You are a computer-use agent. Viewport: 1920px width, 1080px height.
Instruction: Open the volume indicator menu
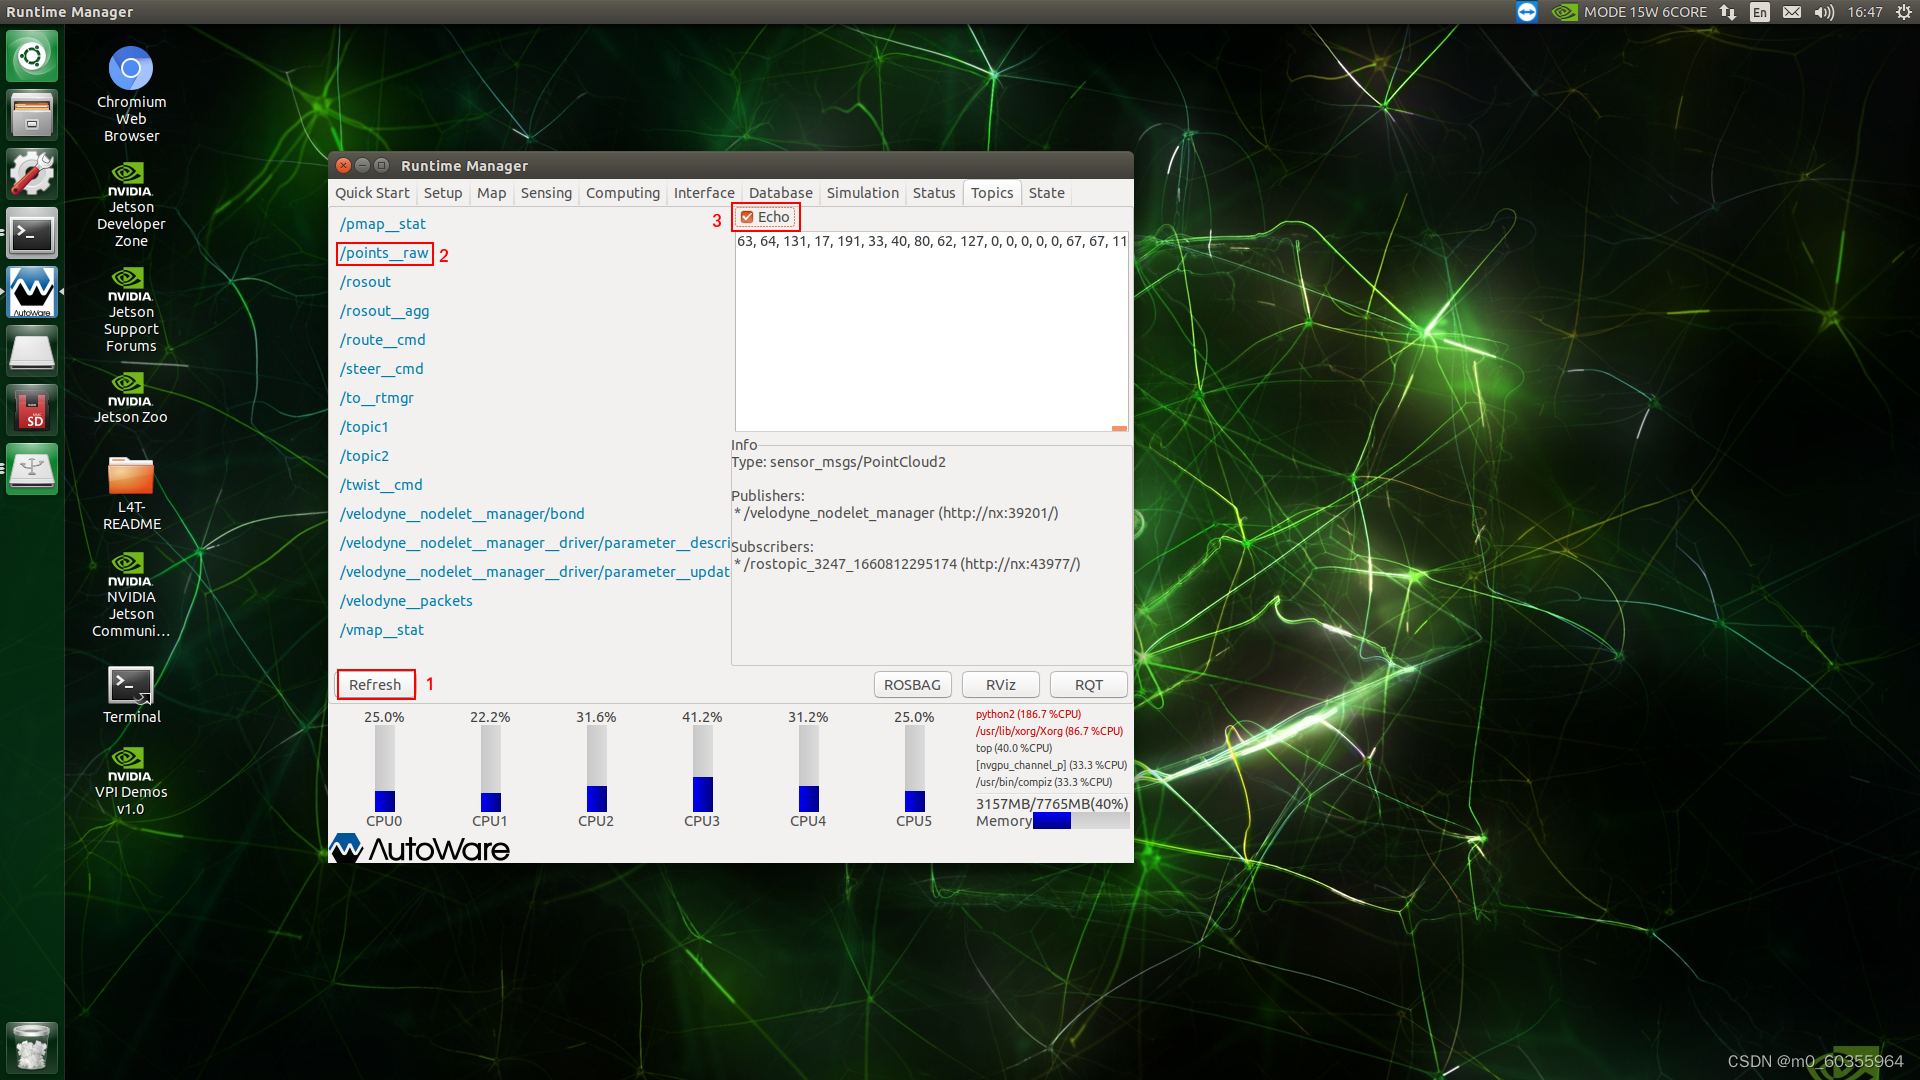pyautogui.click(x=1824, y=12)
